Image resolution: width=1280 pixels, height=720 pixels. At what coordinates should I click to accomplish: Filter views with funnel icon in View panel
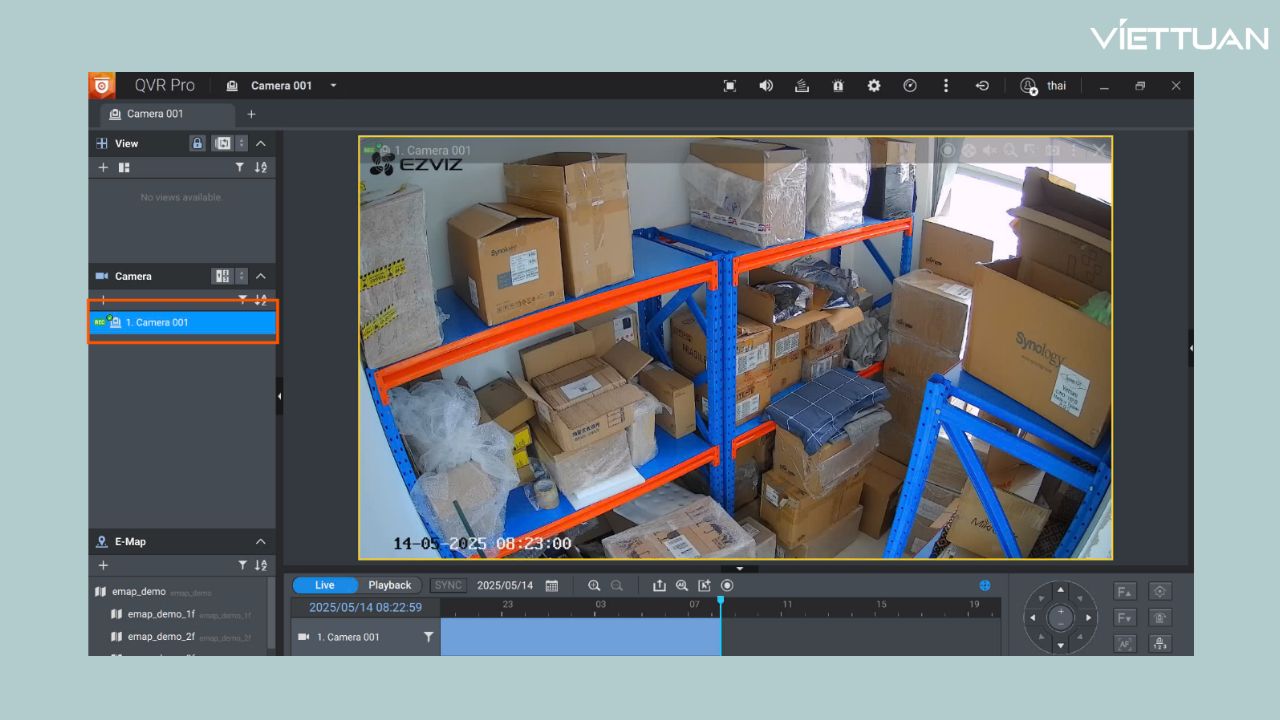tap(240, 167)
